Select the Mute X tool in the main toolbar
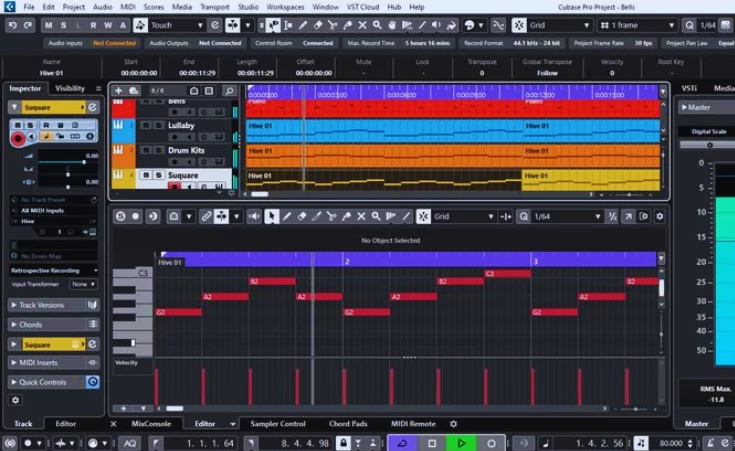Screen dimensions: 735x451 click(362, 25)
